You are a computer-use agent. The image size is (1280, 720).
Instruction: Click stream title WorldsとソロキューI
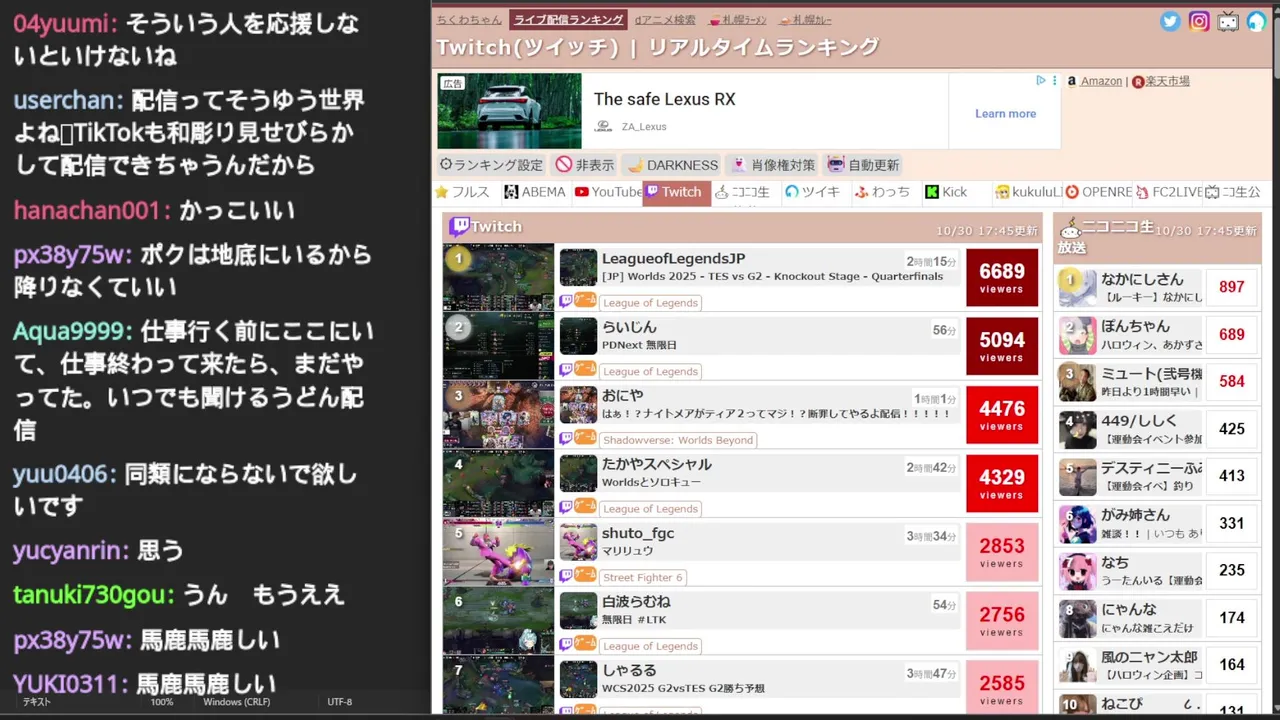651,482
